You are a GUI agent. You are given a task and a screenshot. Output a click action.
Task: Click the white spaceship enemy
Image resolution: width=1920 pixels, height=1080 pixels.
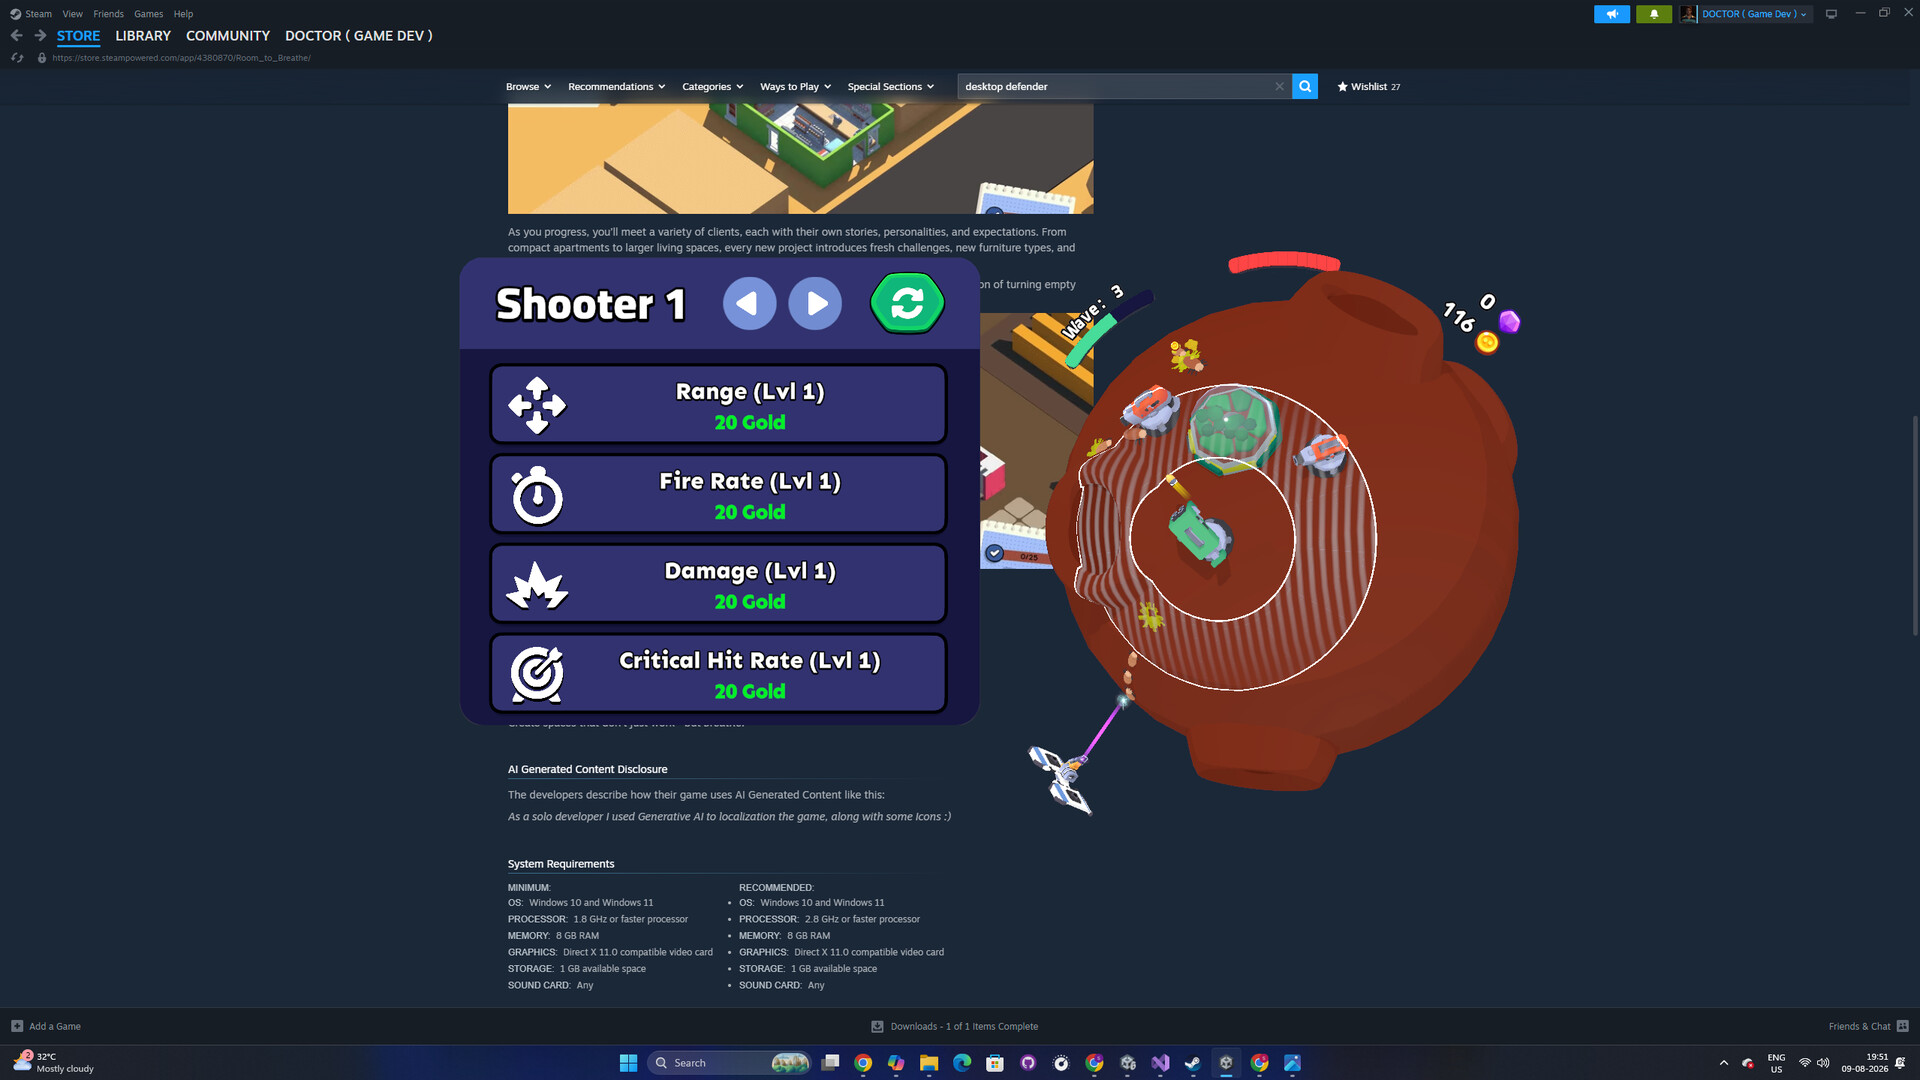pyautogui.click(x=1061, y=779)
